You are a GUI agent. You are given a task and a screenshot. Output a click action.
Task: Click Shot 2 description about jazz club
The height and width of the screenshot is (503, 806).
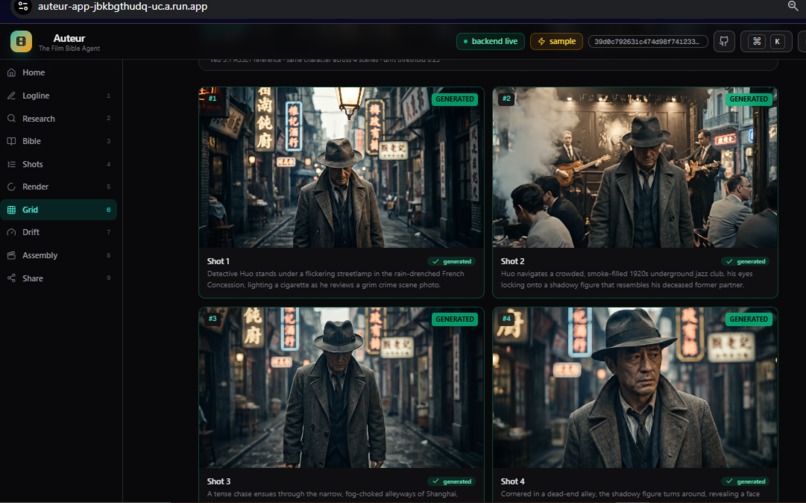626,279
